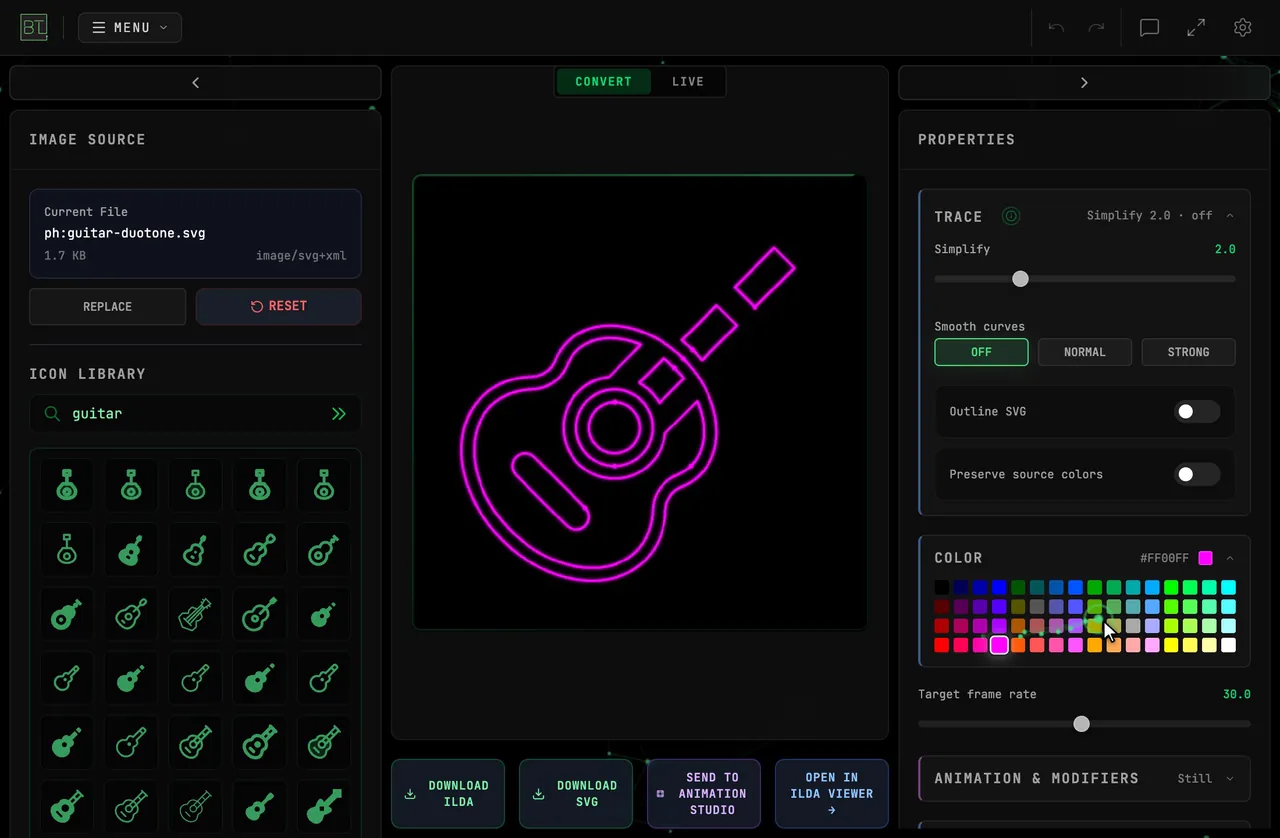
Task: Click SEND TO ANIMATION STUDIO button
Action: point(704,794)
